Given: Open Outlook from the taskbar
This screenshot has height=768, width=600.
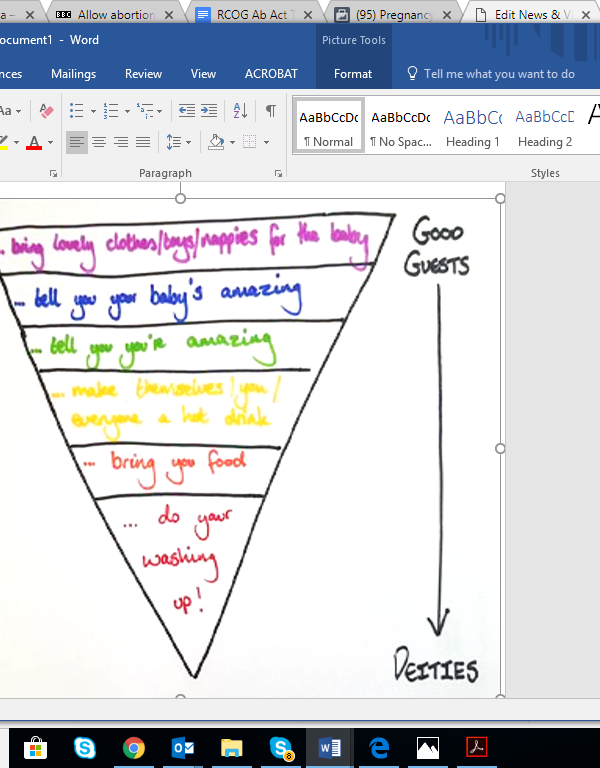Looking at the screenshot, I should (183, 748).
